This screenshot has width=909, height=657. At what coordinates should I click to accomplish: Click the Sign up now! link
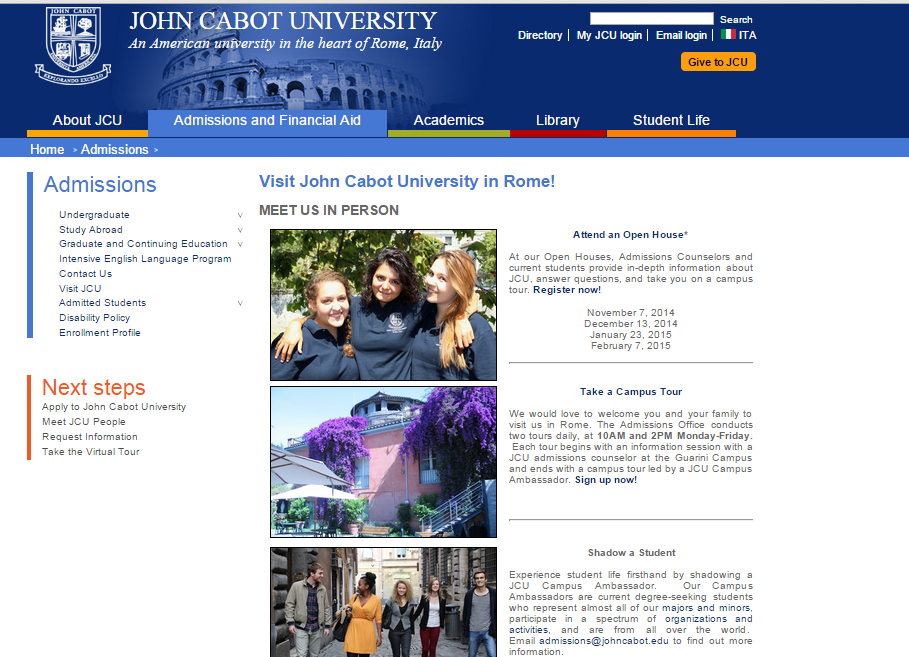(606, 480)
